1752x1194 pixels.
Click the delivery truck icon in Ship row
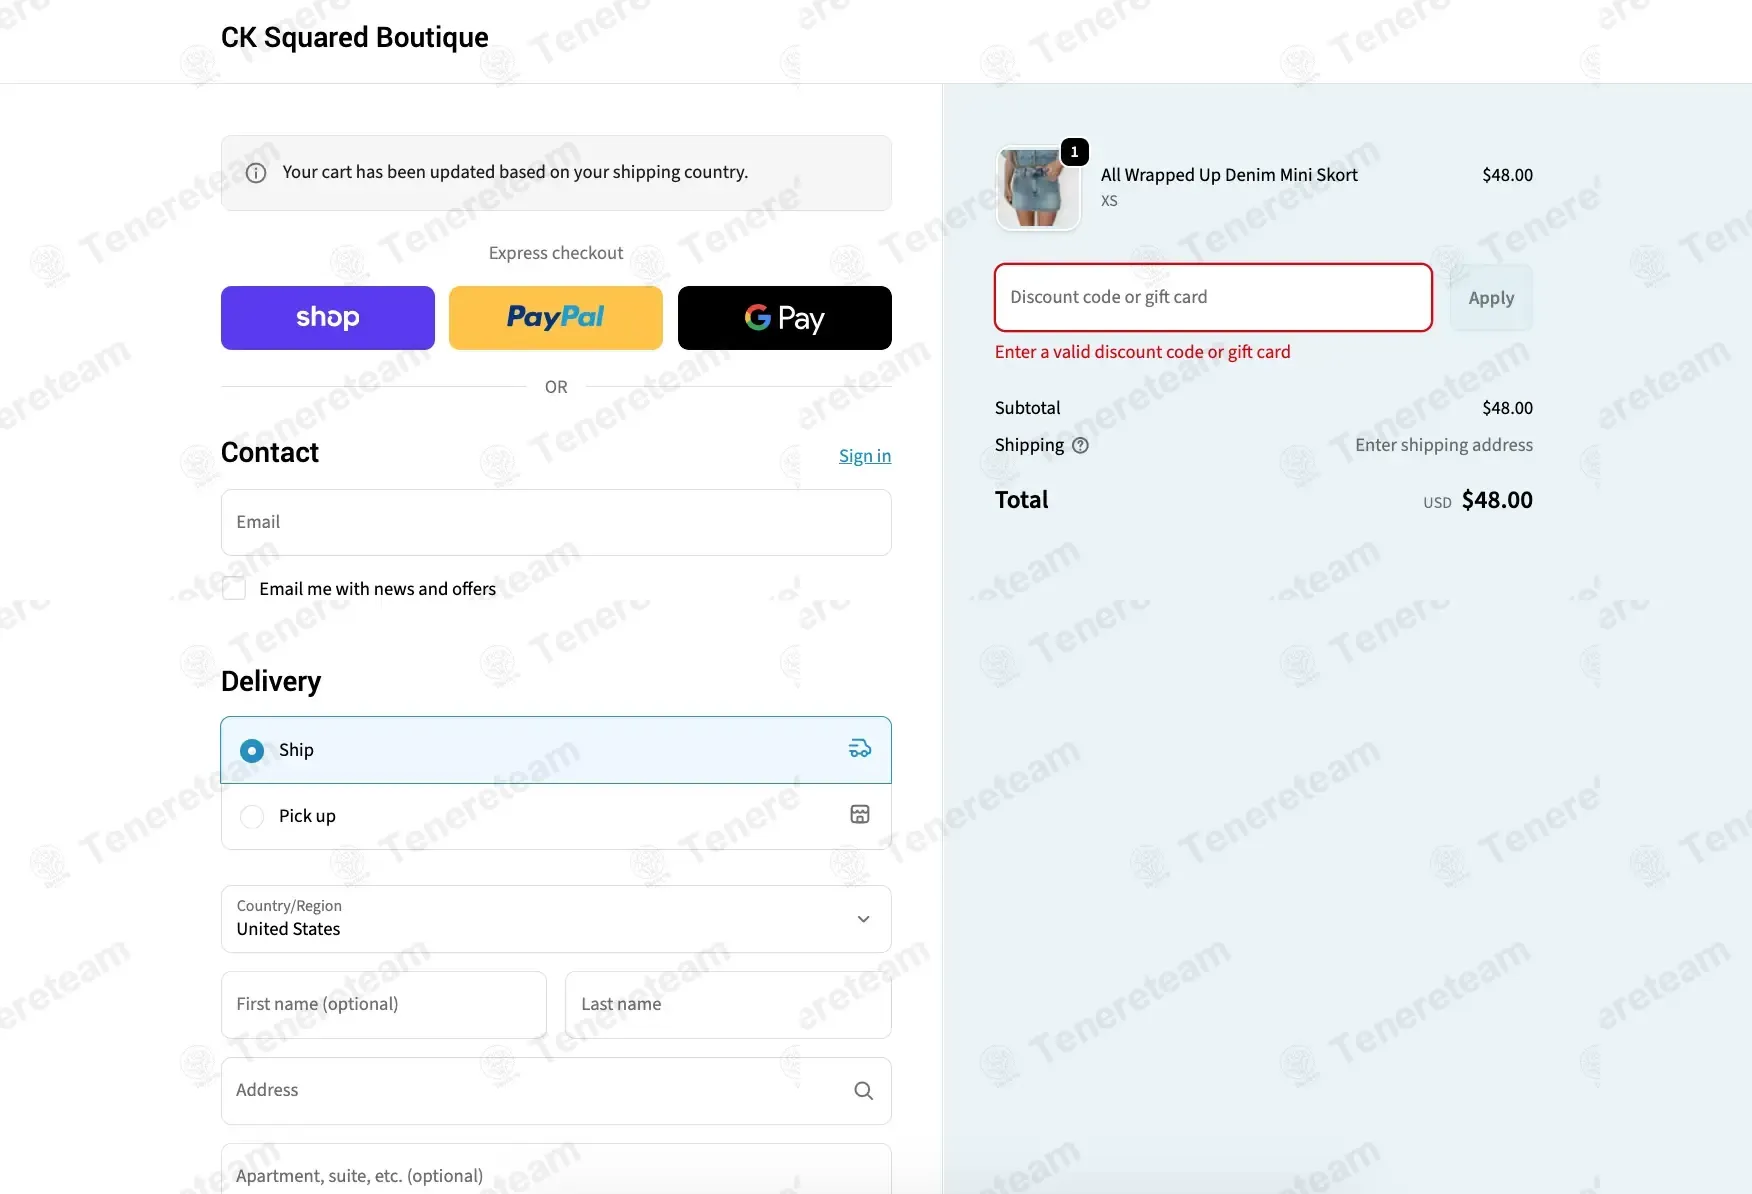(x=859, y=749)
